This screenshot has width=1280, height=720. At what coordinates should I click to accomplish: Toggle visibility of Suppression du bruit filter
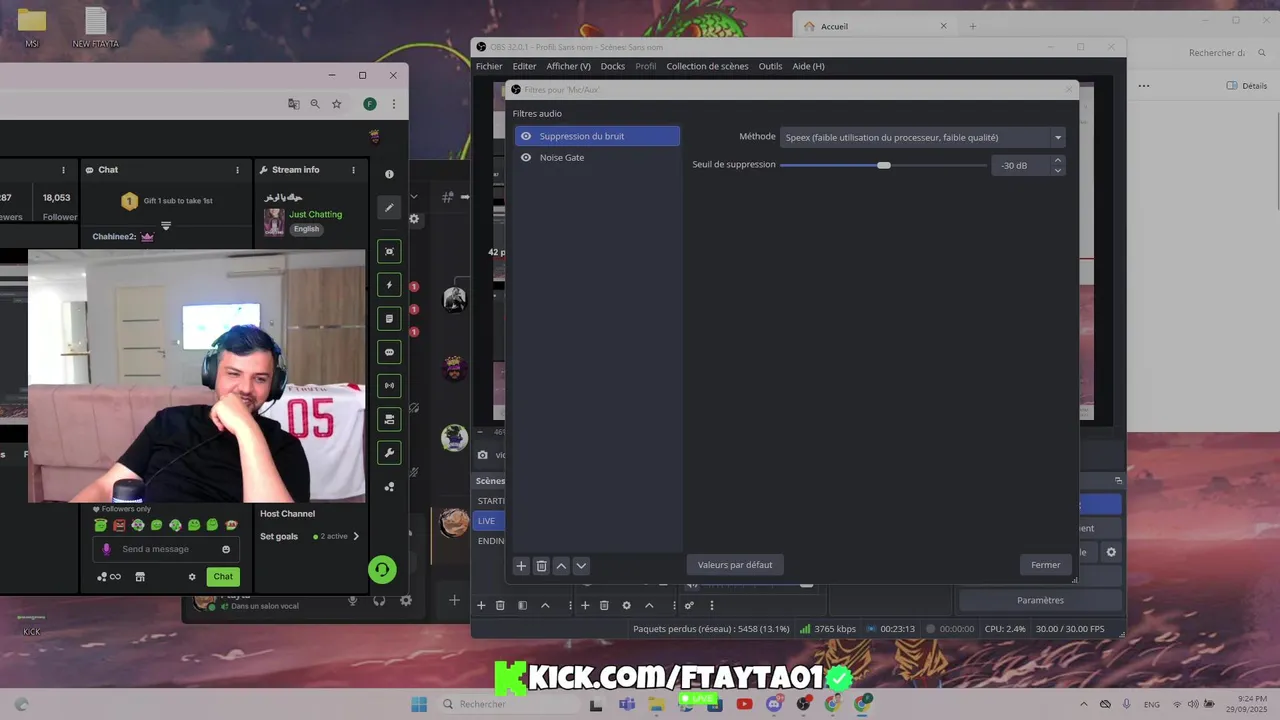click(526, 136)
